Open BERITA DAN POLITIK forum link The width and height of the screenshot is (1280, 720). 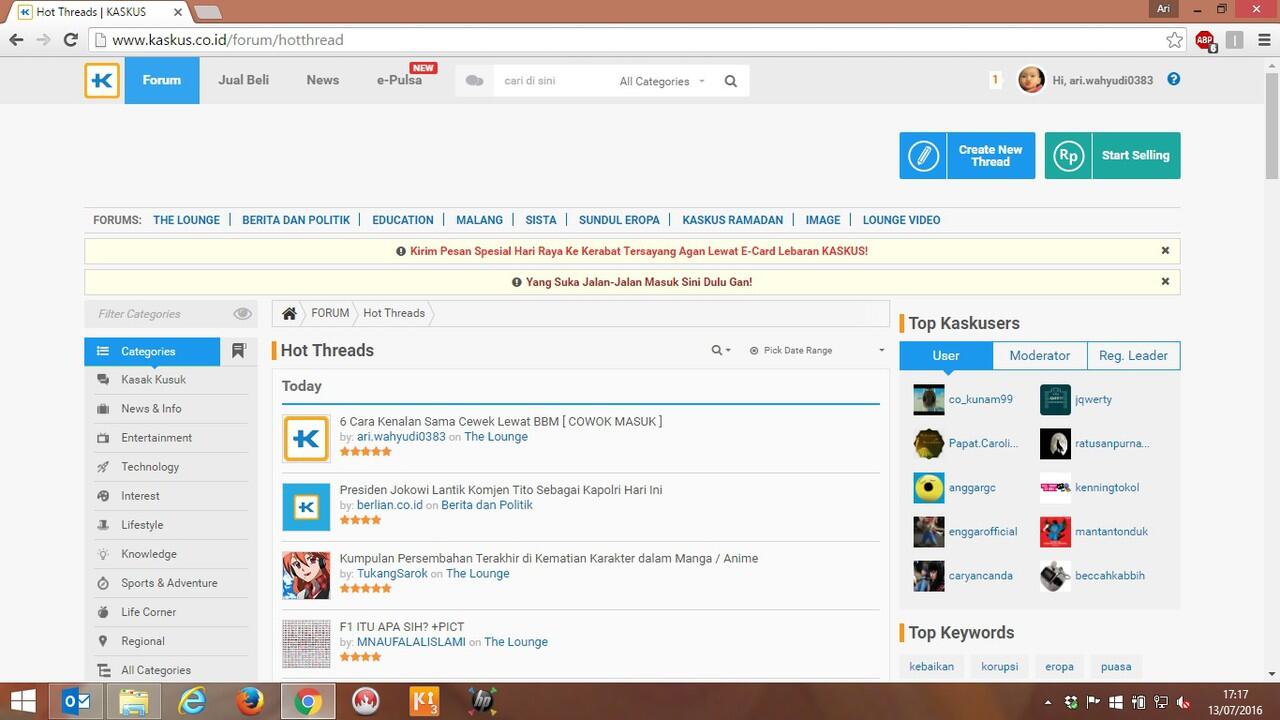click(296, 220)
